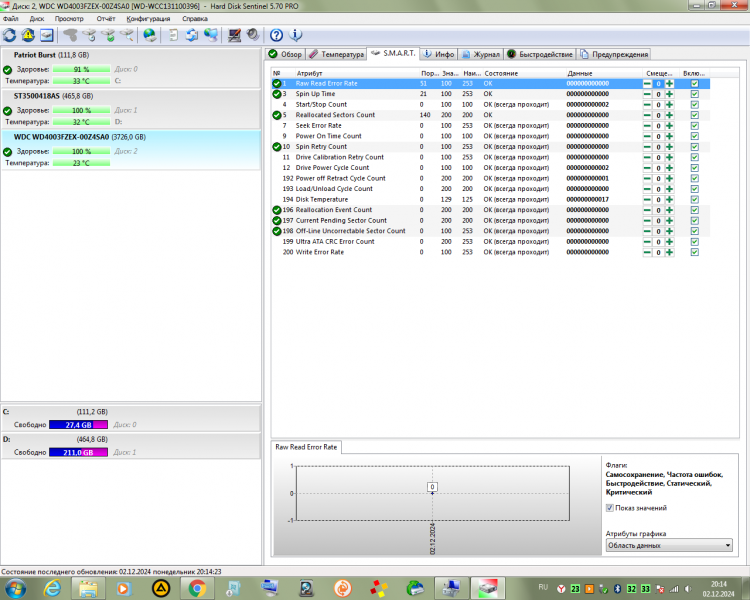
Task: Open Google Chrome from the taskbar
Action: tap(197, 588)
